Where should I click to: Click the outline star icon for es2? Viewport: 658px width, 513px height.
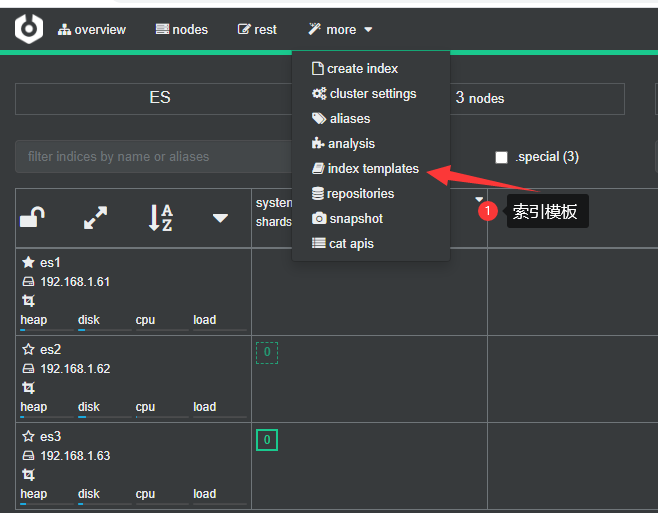coord(28,349)
